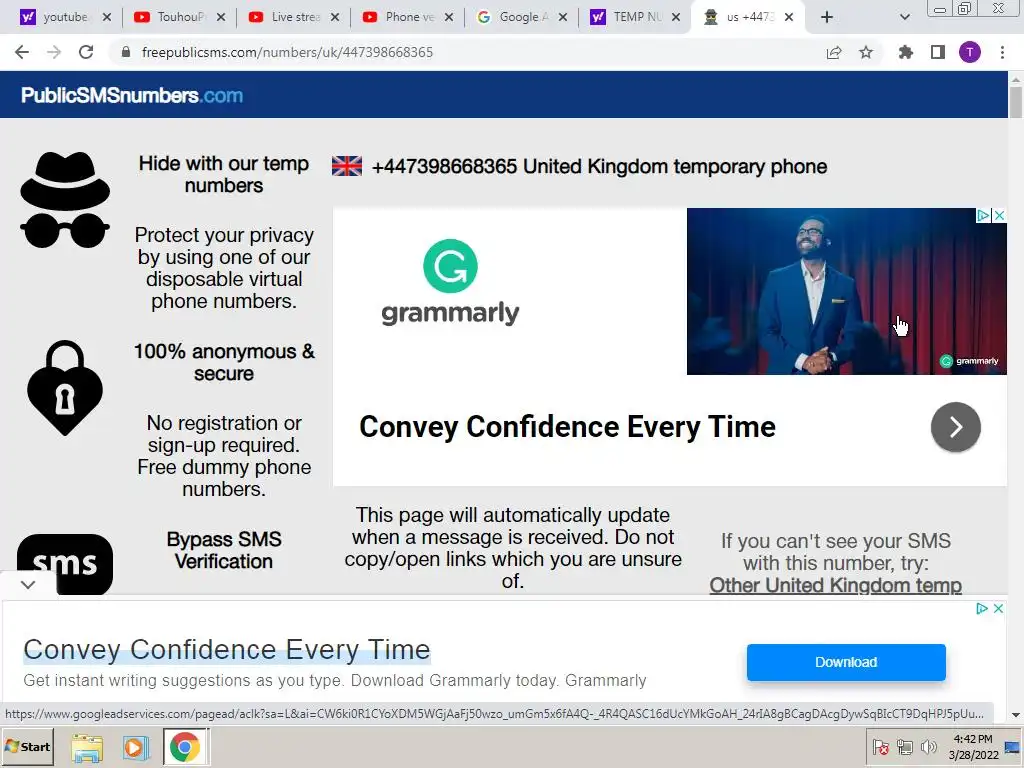1024x768 pixels.
Task: Open the Windows Start menu
Action: [x=27, y=746]
